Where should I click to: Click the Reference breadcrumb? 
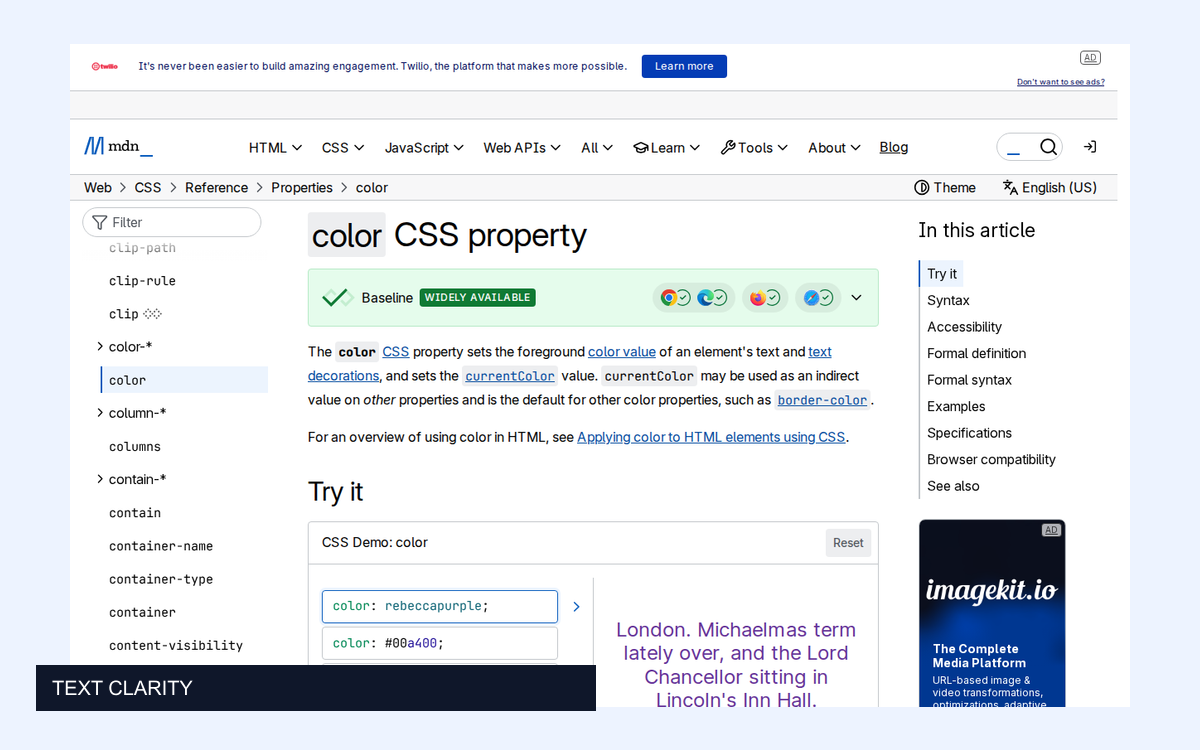point(217,188)
